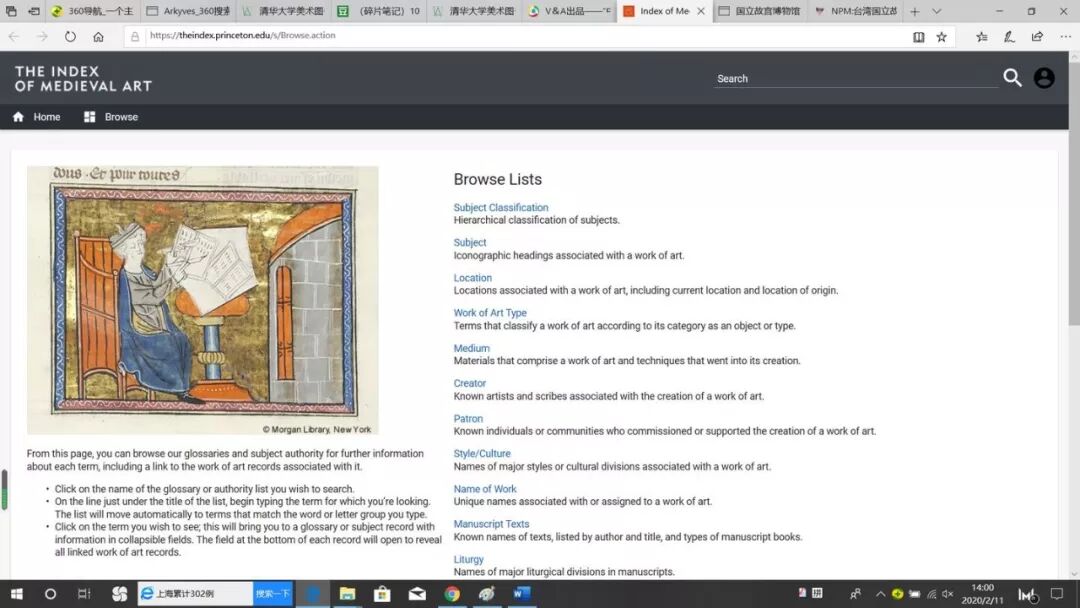Click The Index of Medieval Art logo
This screenshot has height=608, width=1080.
[x=83, y=78]
